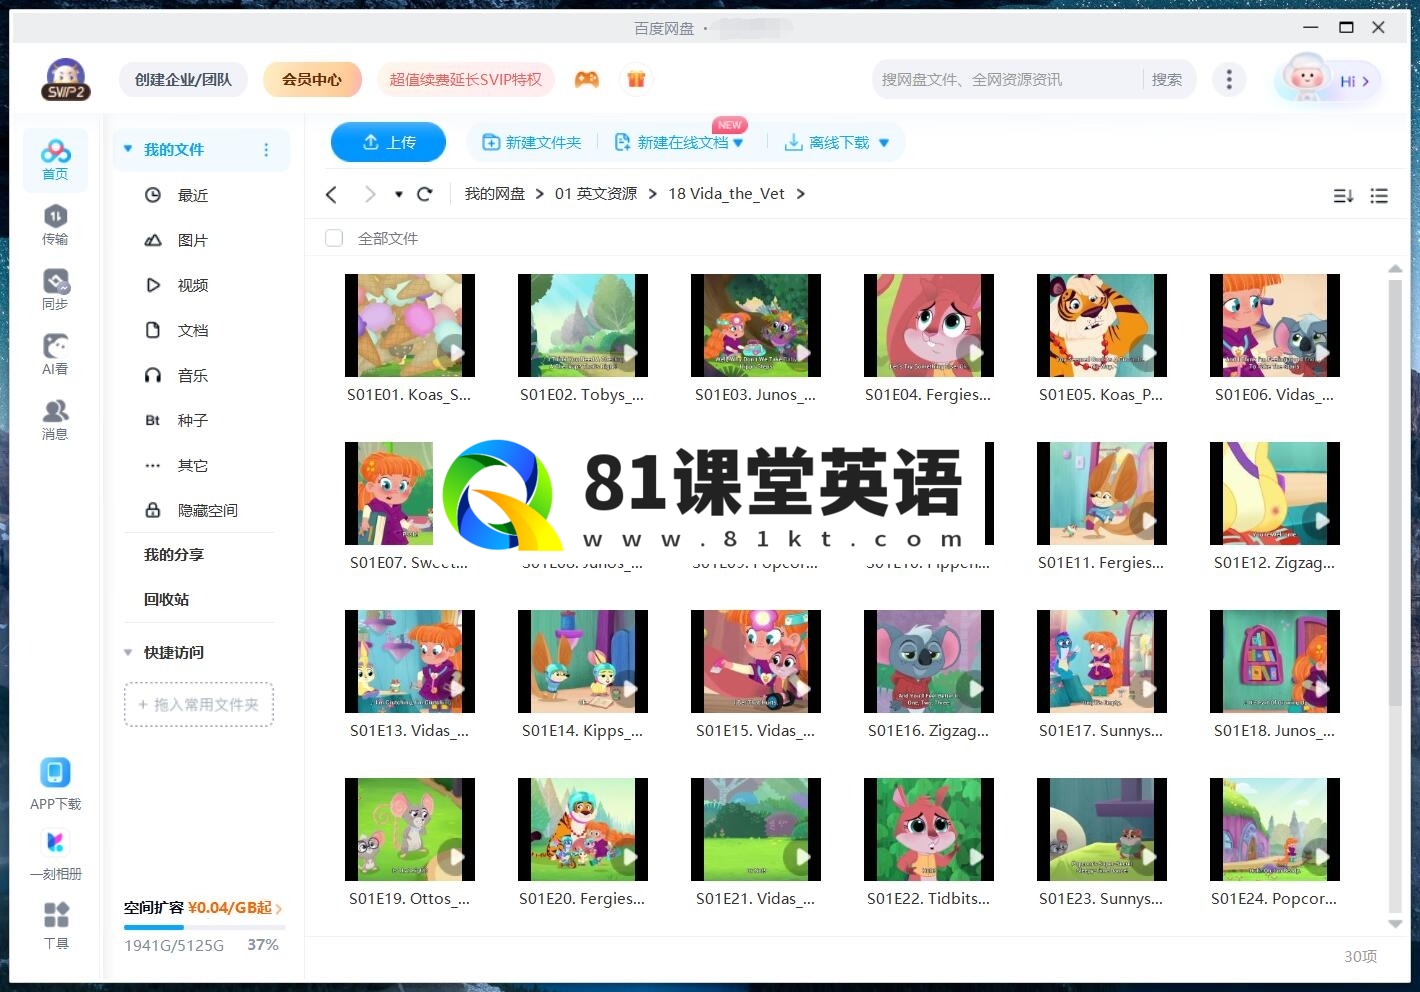
Task: Open S01E16. Zigzag... video thumbnail
Action: pos(929,661)
